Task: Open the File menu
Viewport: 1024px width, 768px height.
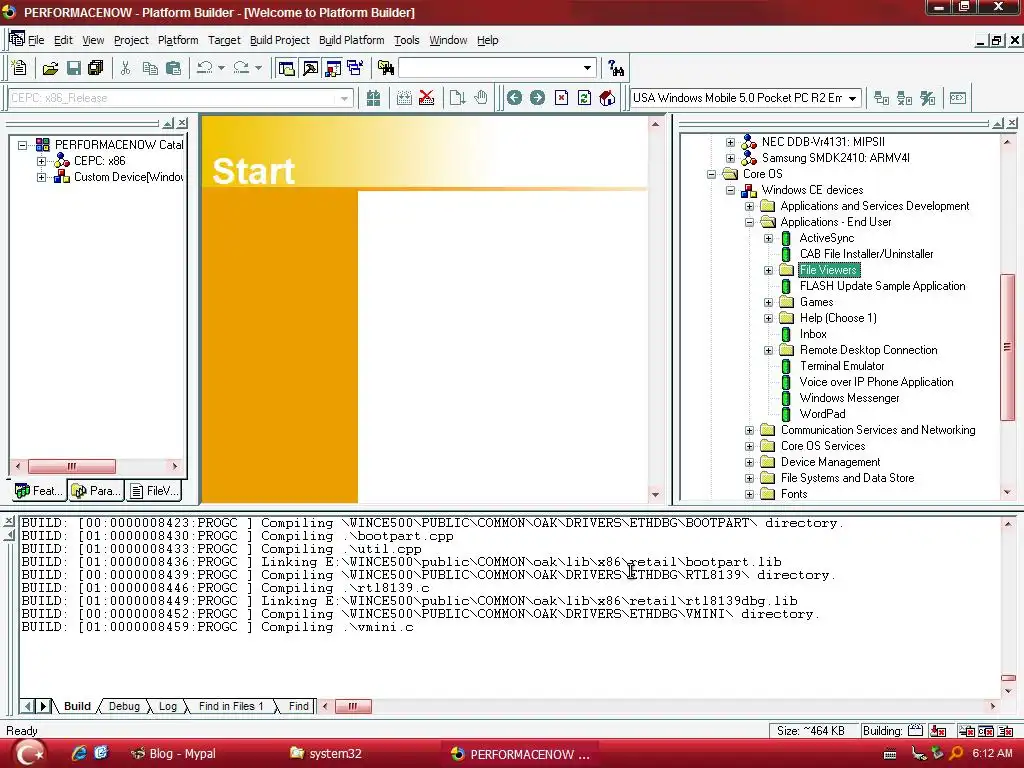Action: pos(36,40)
